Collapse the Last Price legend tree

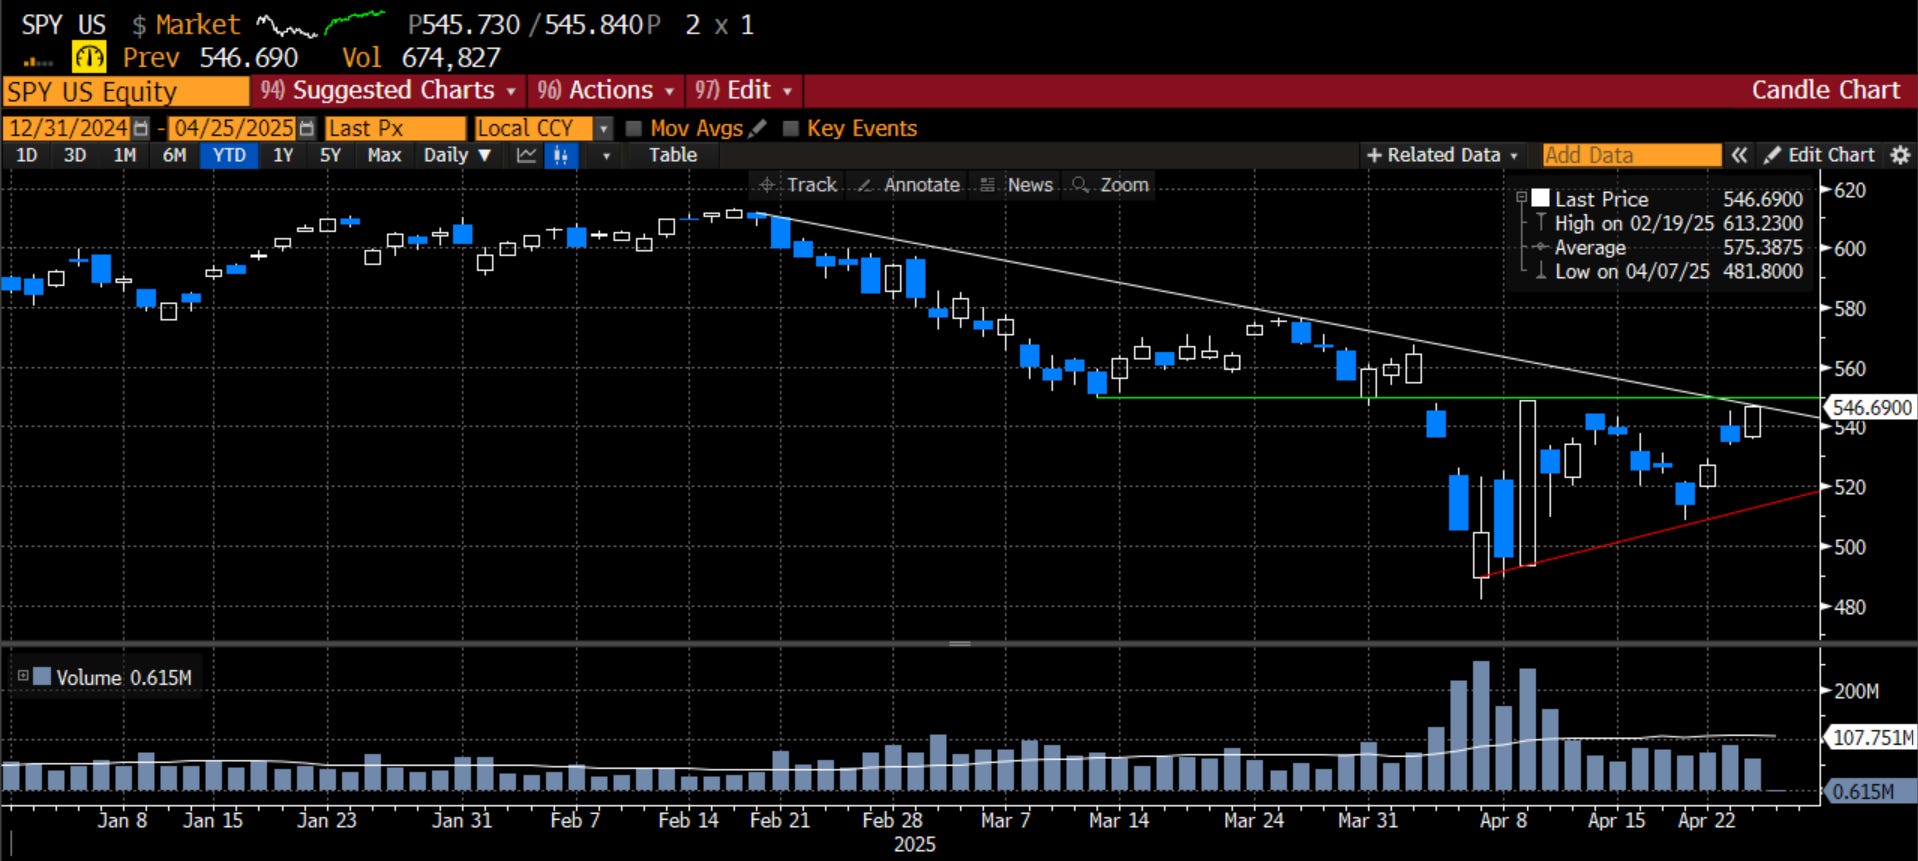pos(1521,198)
